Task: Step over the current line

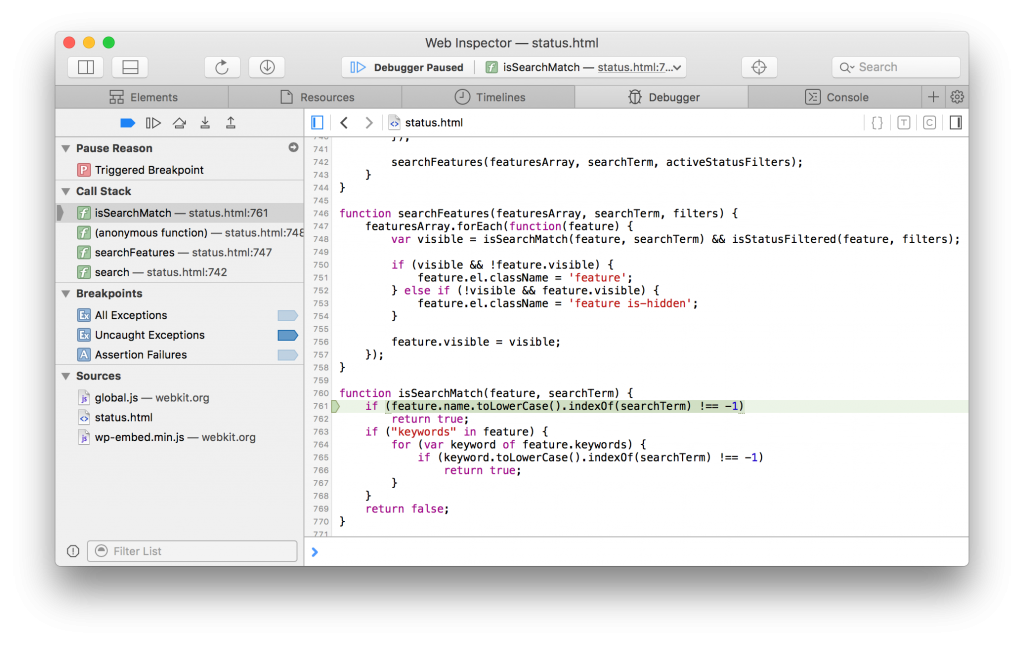Action: (180, 123)
